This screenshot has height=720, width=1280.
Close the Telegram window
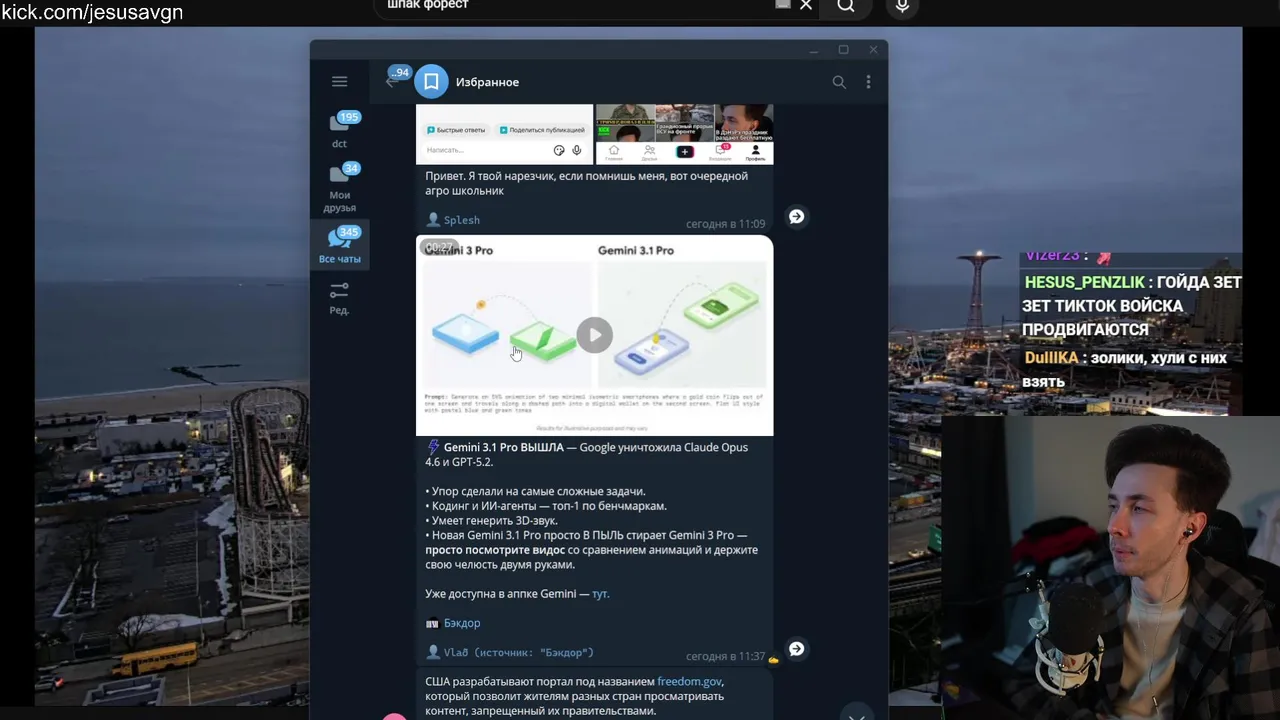tap(873, 50)
